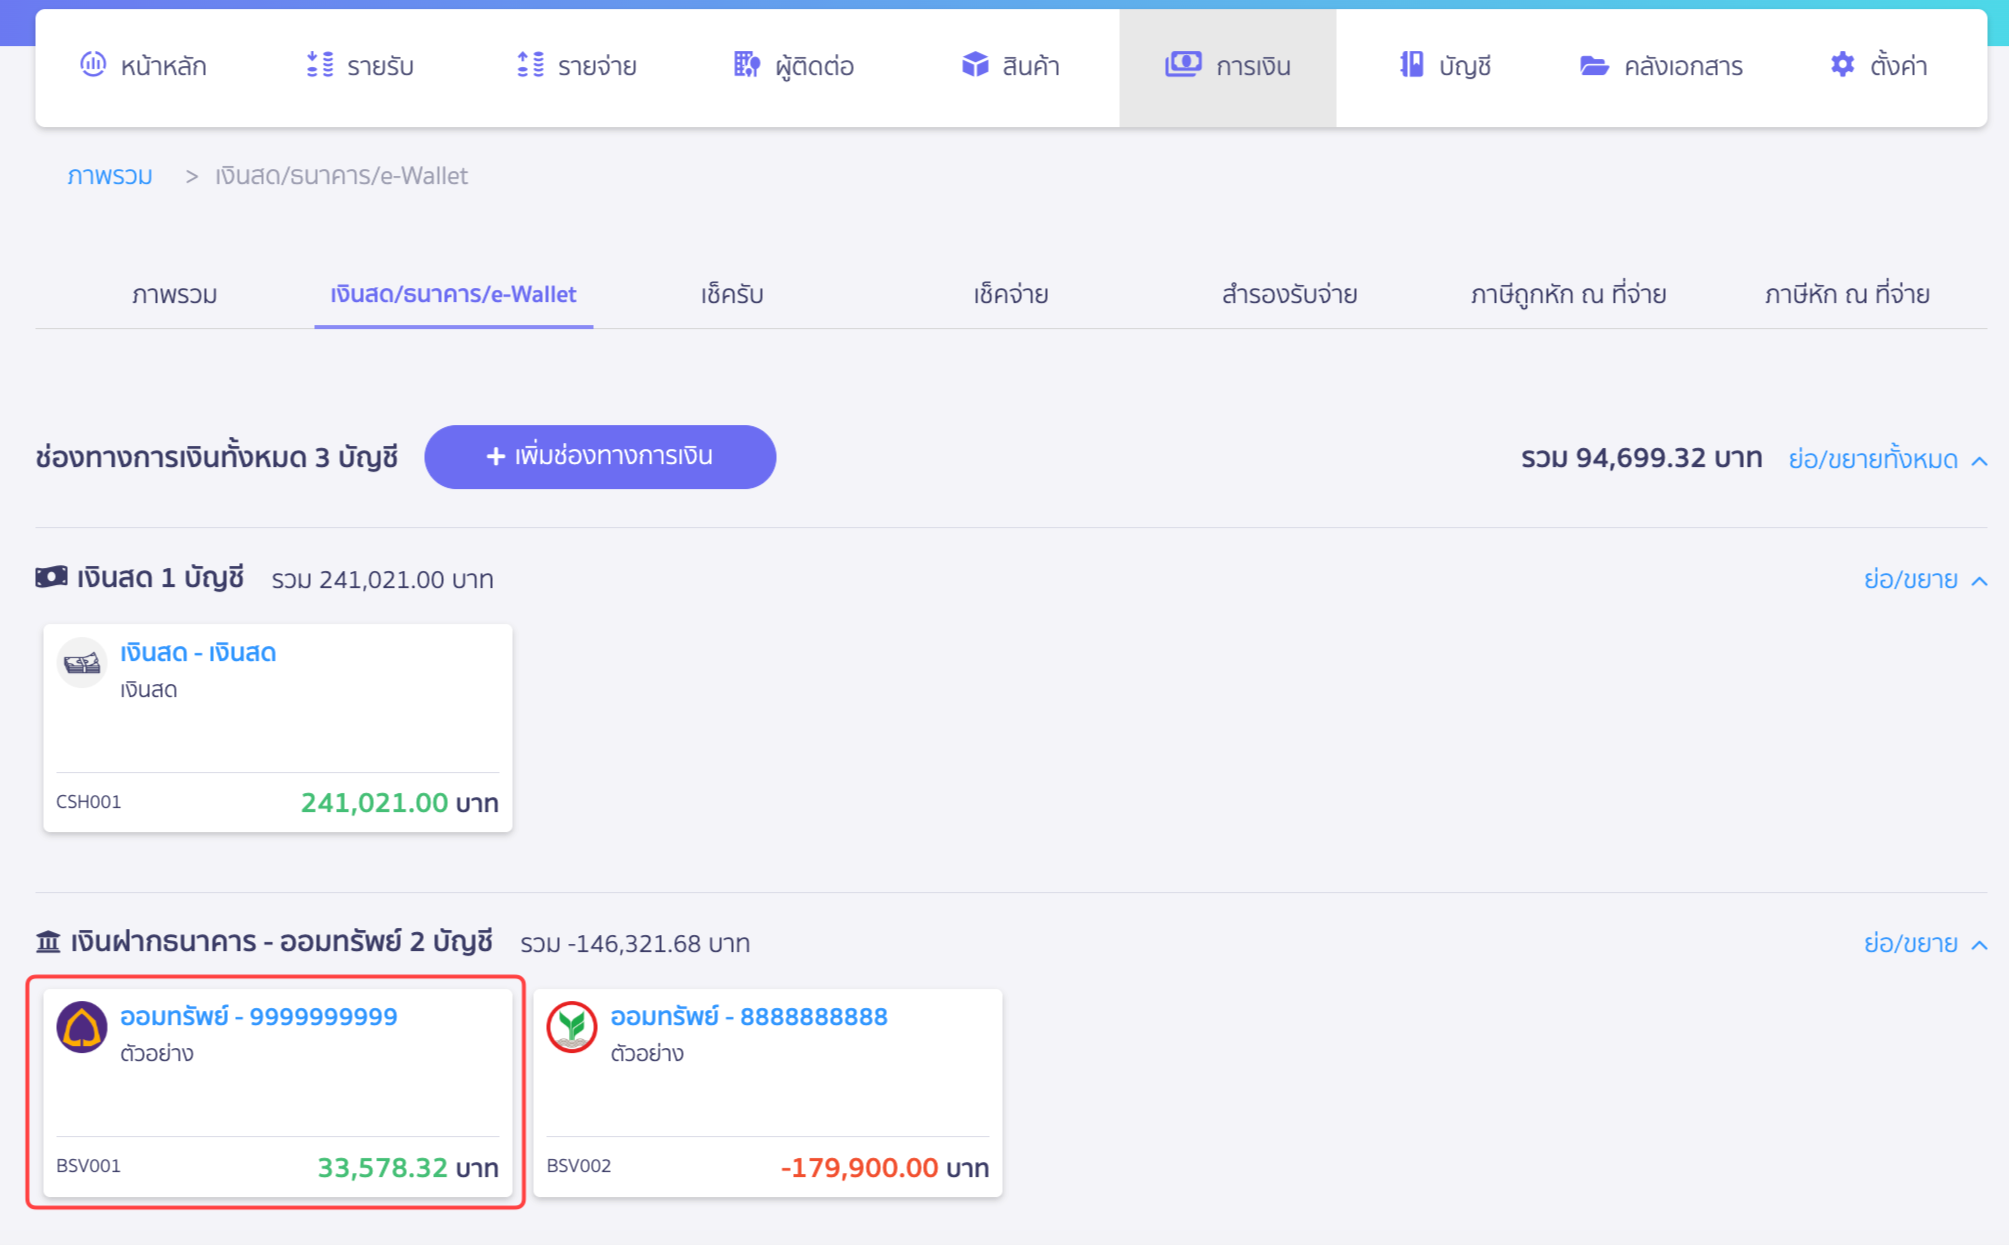This screenshot has width=2009, height=1245.
Task: Click the รายรับ income icon
Action: point(320,65)
